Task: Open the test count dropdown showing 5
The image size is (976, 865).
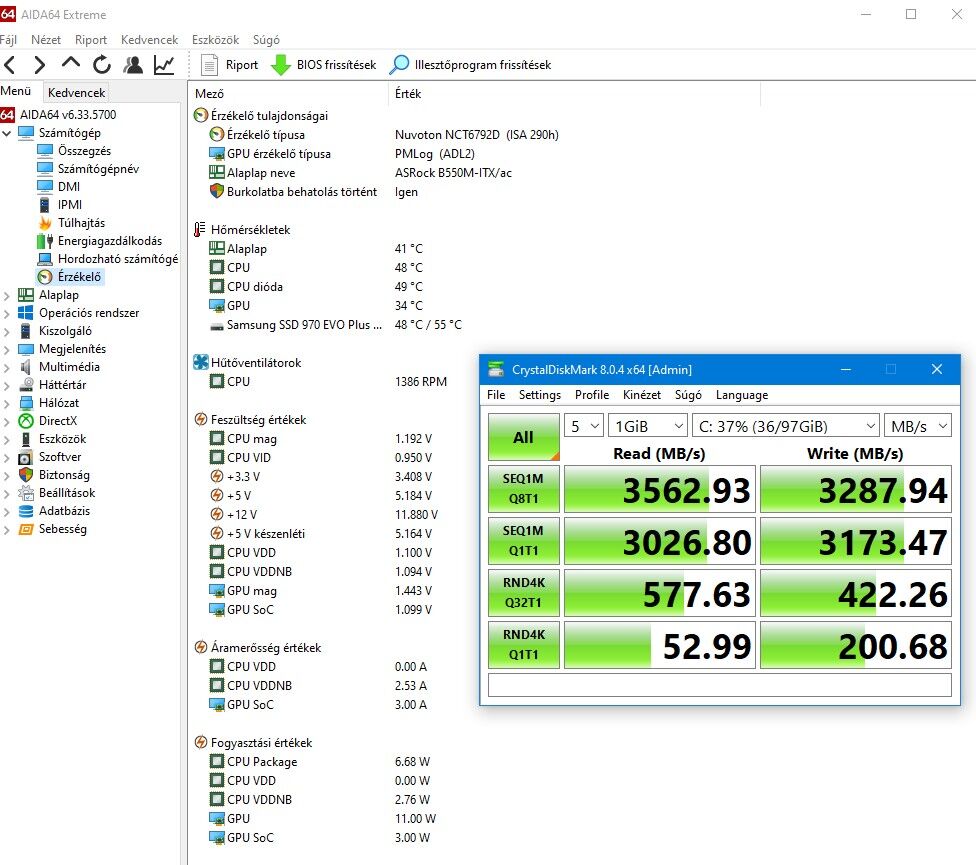Action: [584, 426]
